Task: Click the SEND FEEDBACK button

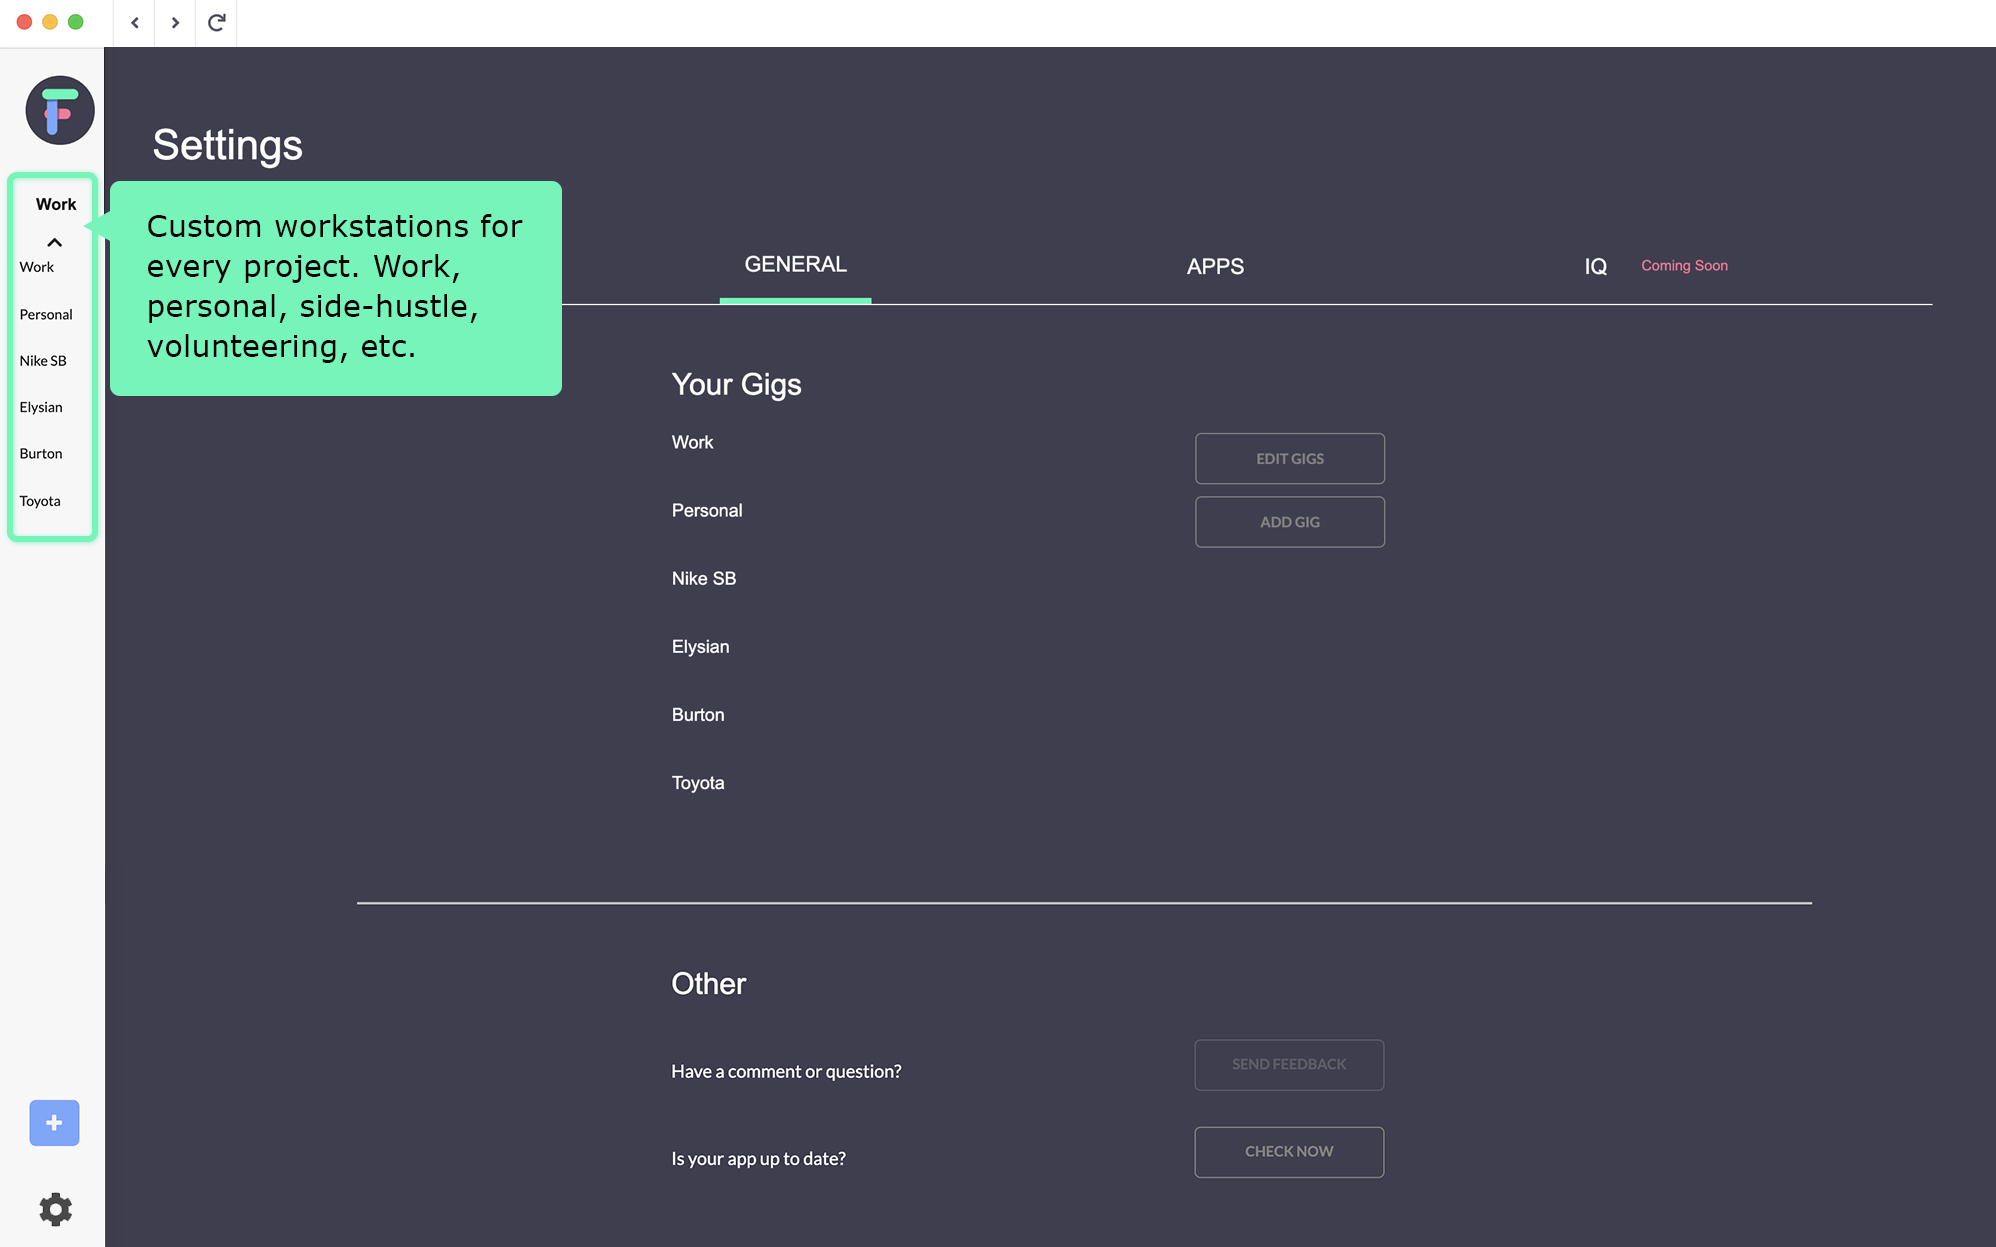Action: click(x=1289, y=1065)
